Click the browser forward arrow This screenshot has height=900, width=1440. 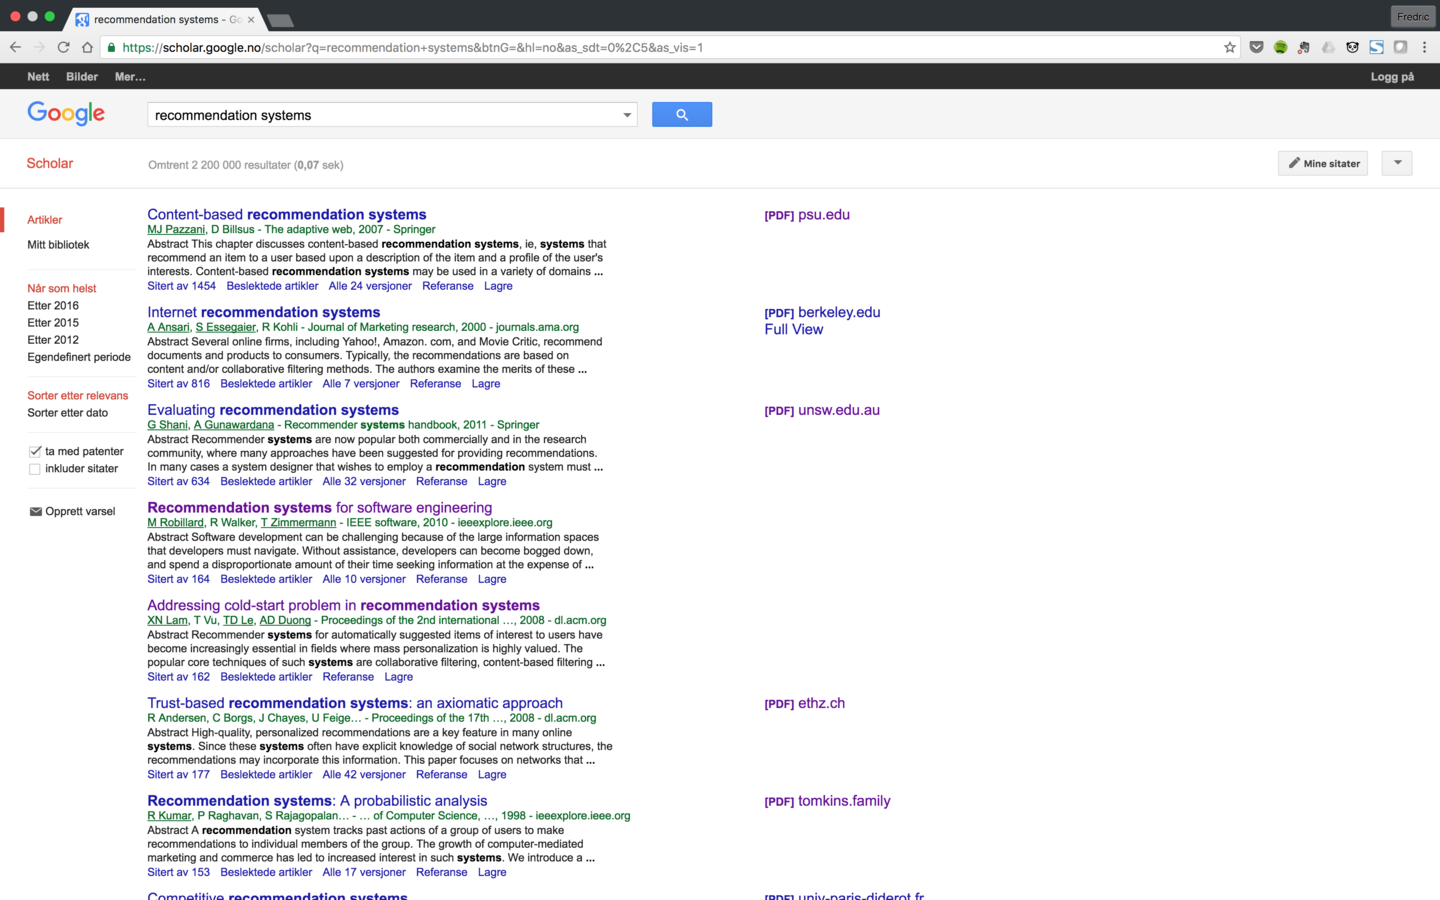39,47
